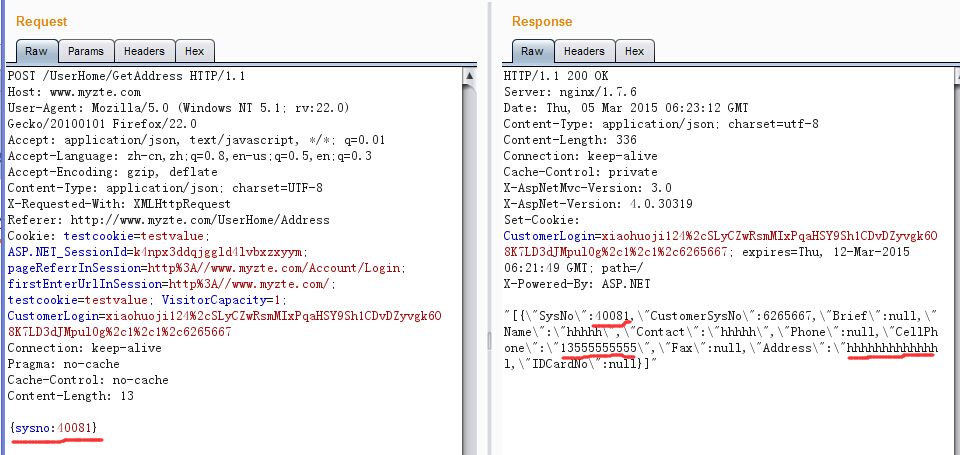Click the sysno:40081 request body line
The image size is (960, 455).
(54, 426)
